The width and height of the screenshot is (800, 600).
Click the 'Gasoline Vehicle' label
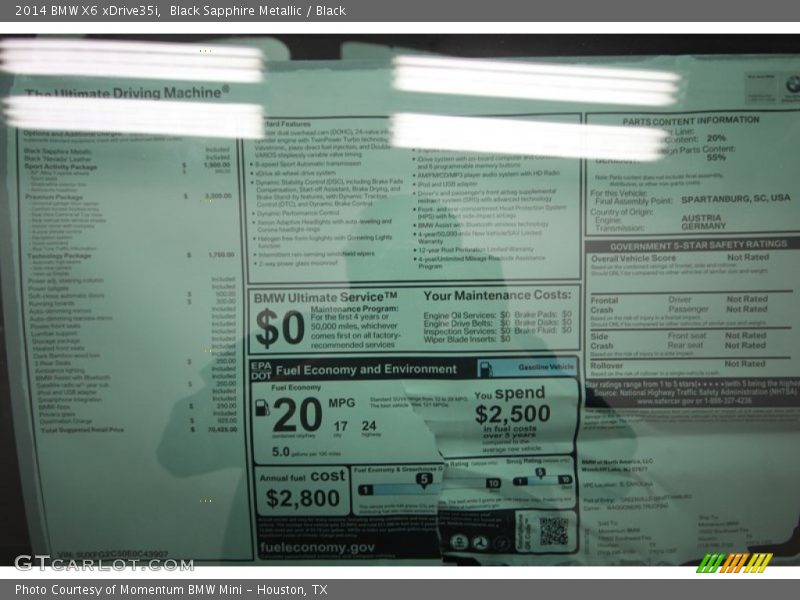(x=546, y=367)
